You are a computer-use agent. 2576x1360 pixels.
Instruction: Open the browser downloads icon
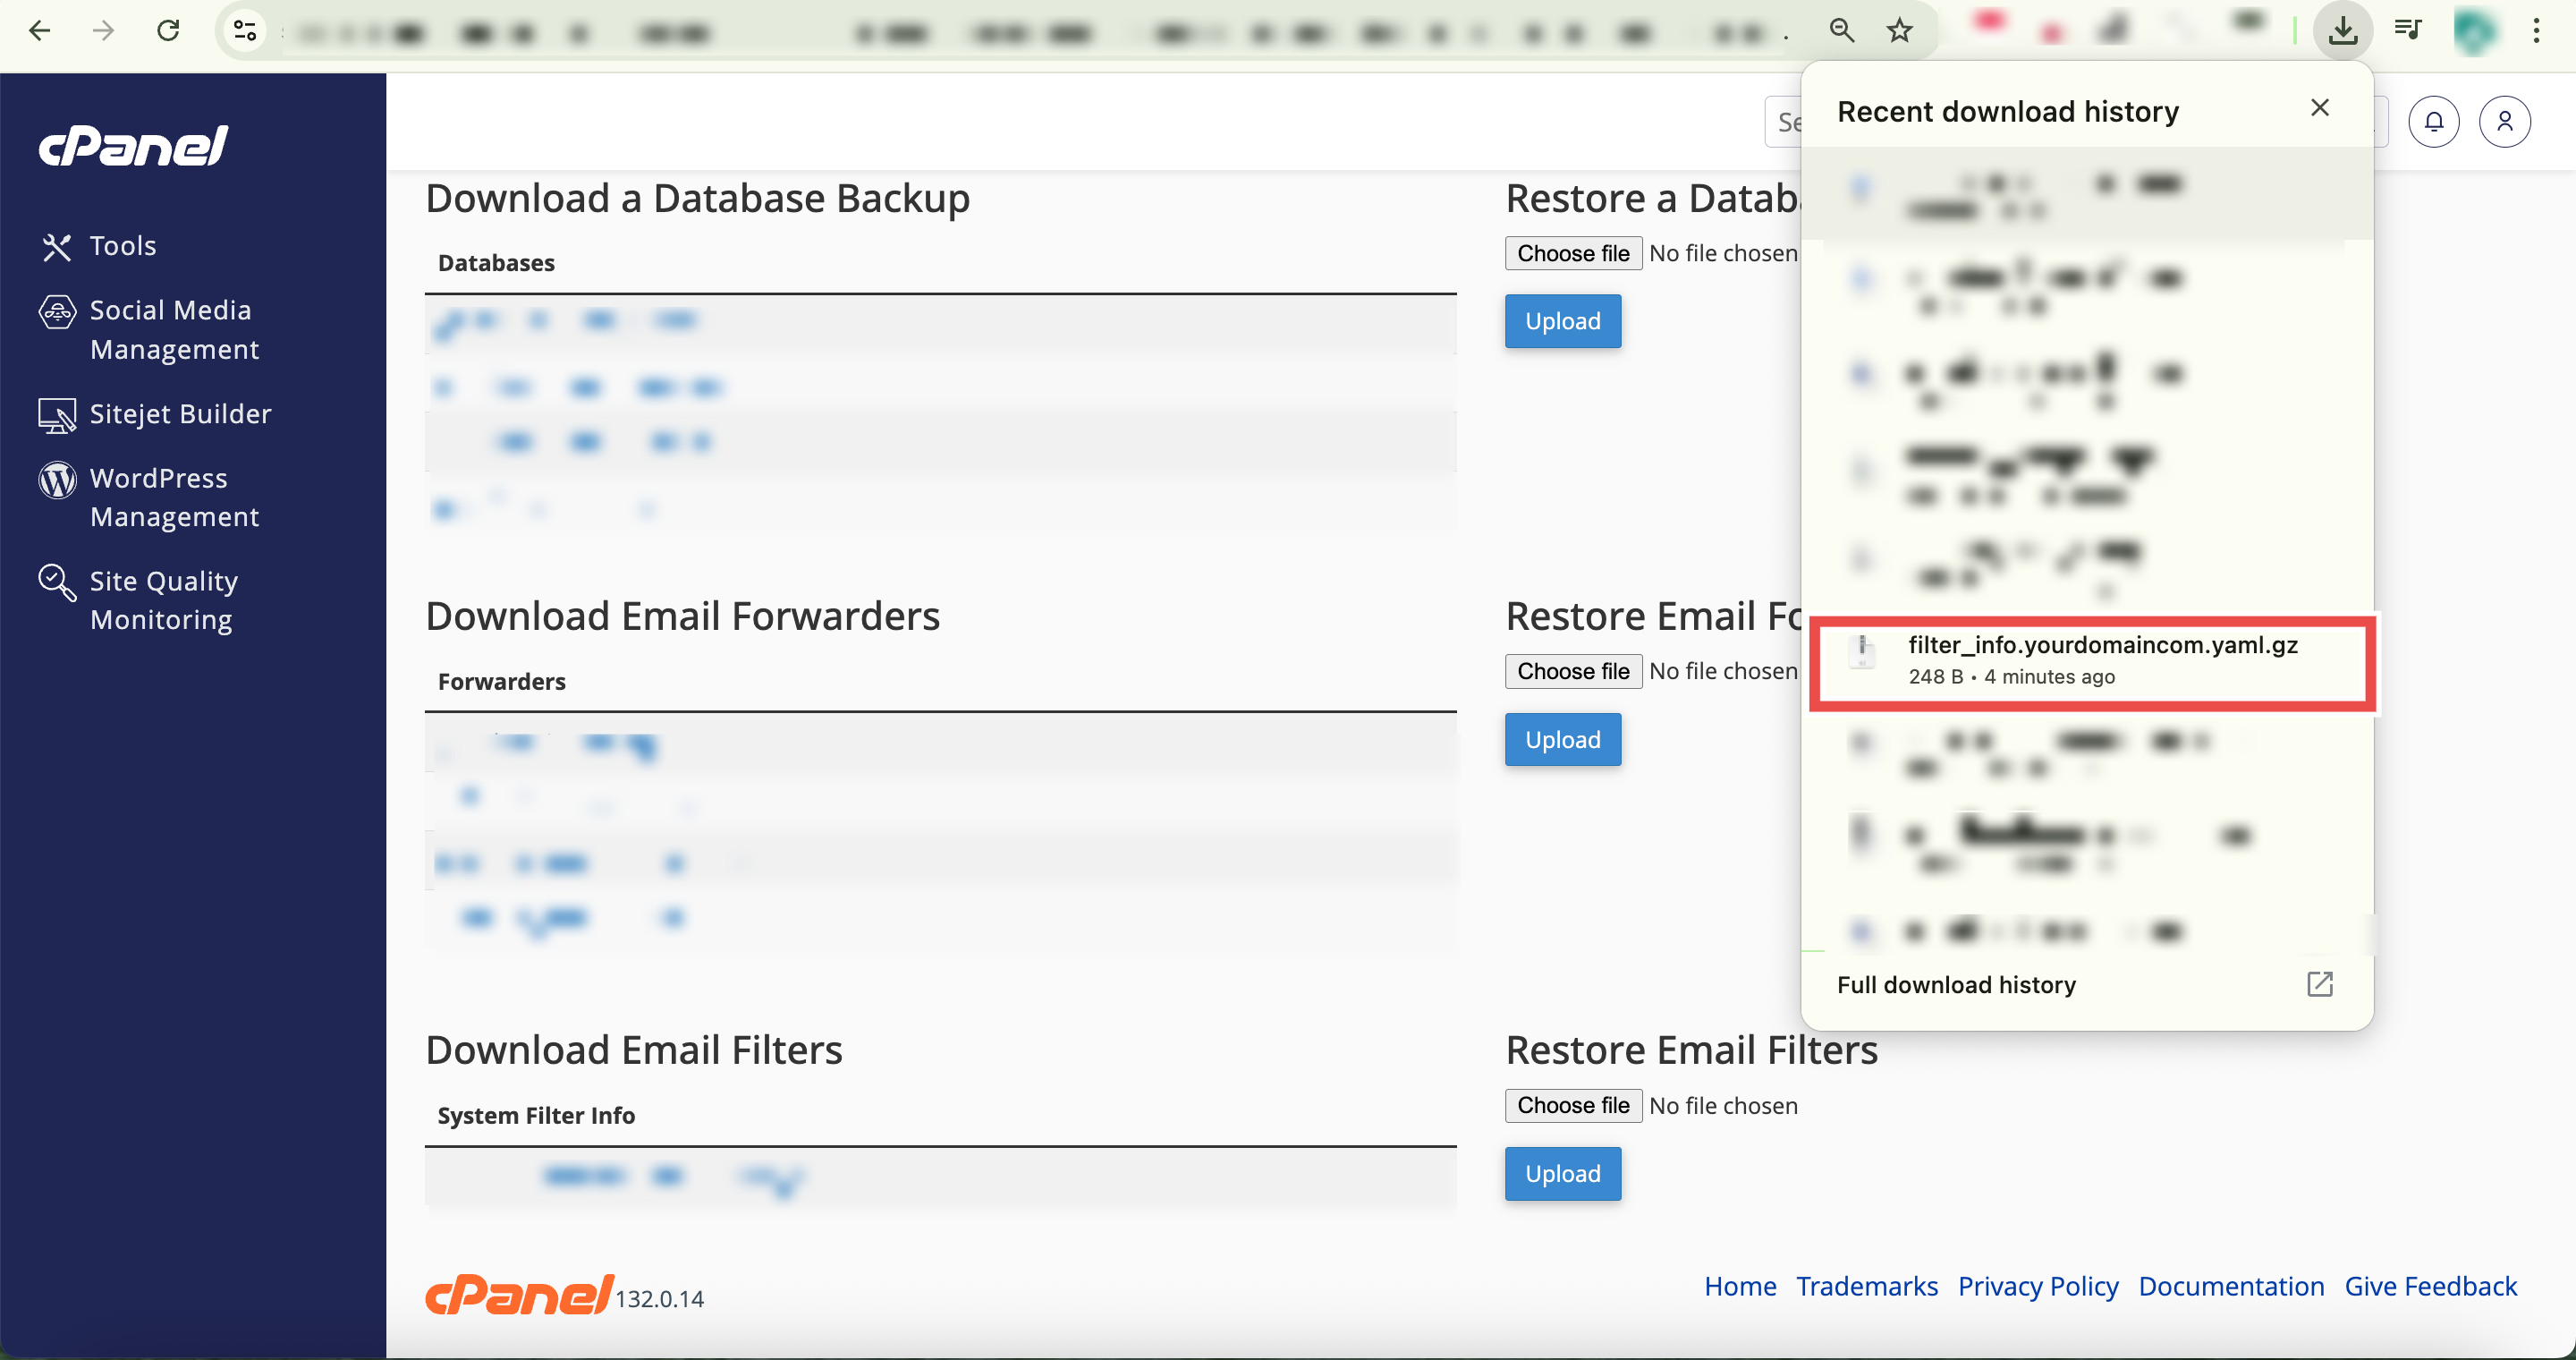(2342, 31)
